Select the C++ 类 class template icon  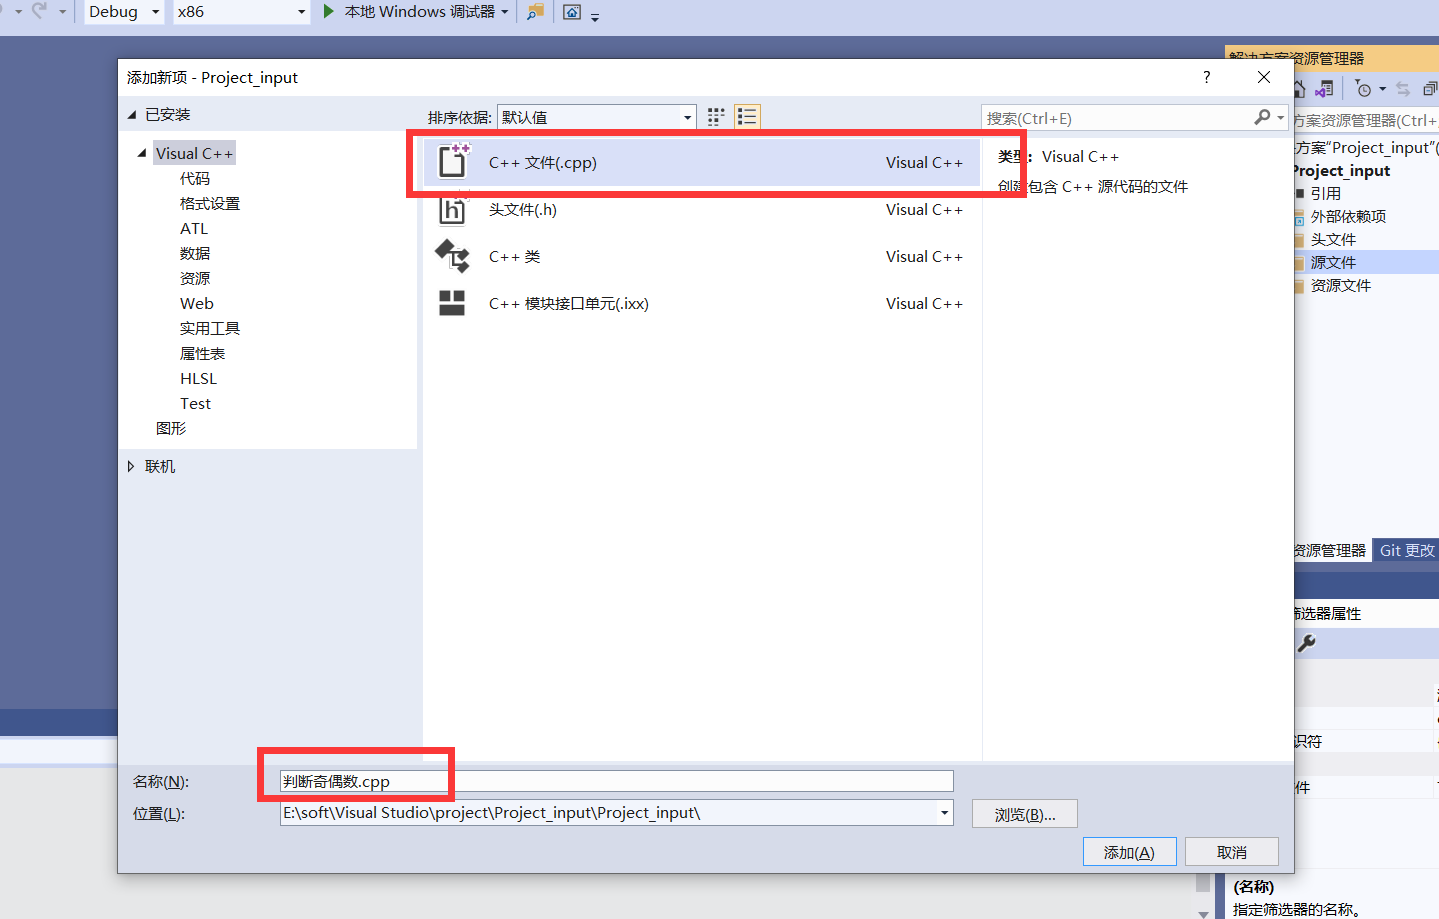453,256
